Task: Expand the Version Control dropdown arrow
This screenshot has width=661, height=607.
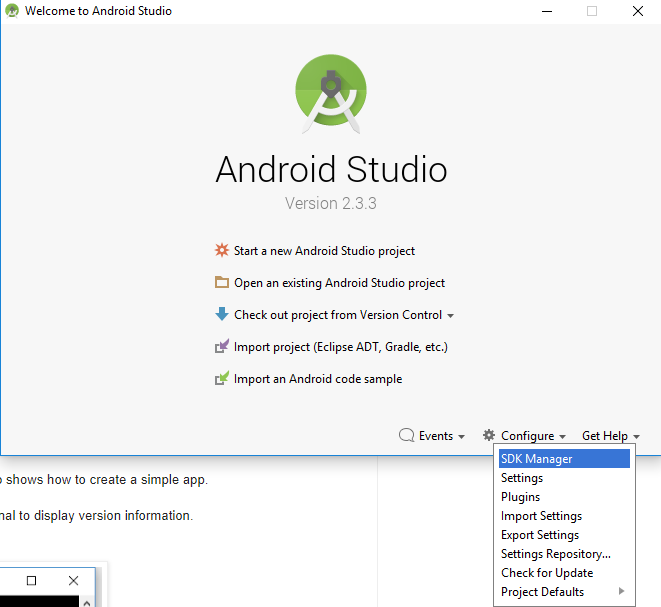Action: coord(450,316)
